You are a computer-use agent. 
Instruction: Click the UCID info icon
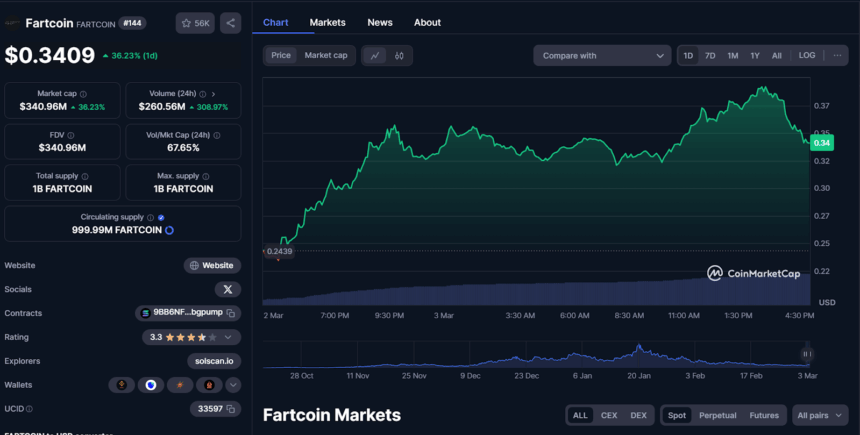click(x=29, y=409)
